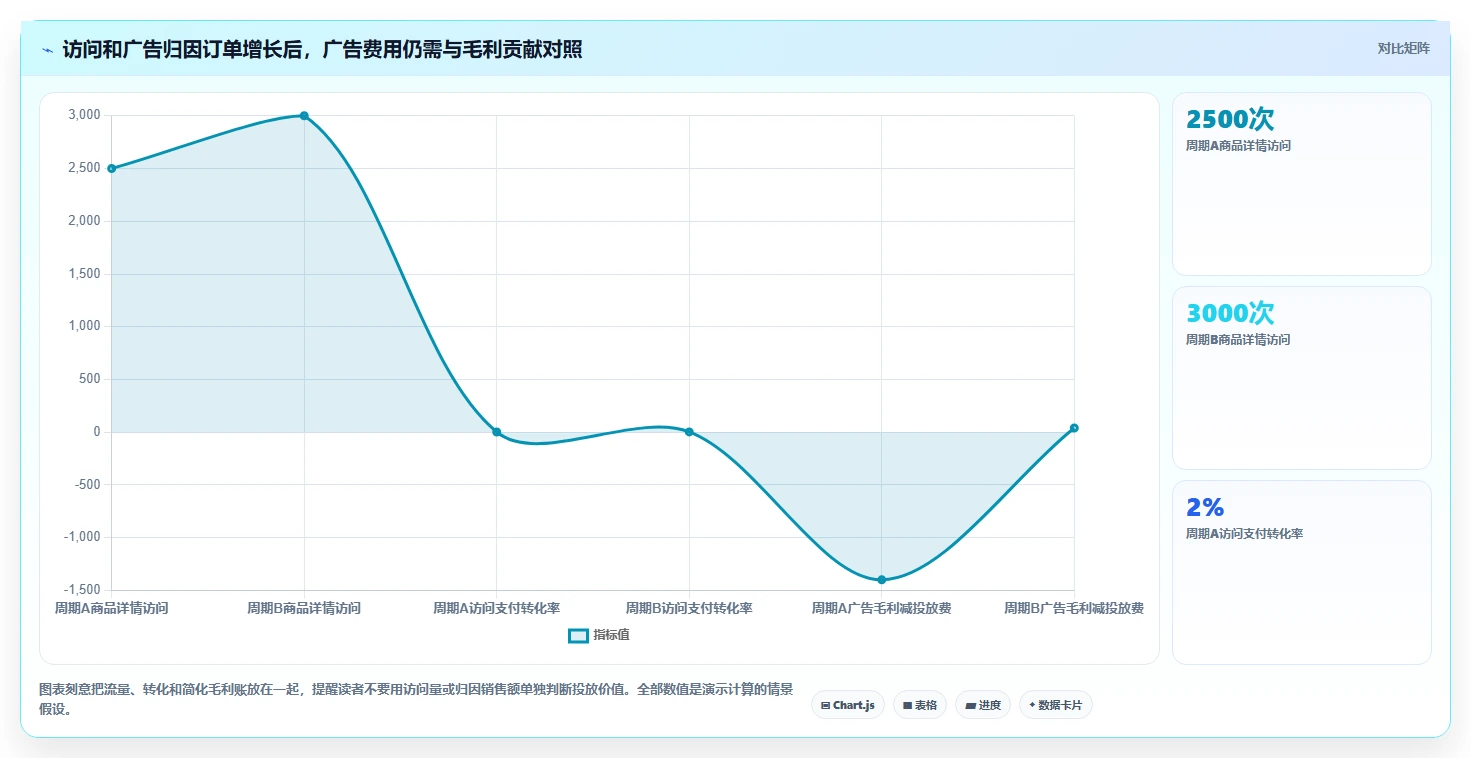Click x-axis label 周期B商品详情访问
This screenshot has width=1471, height=758.
coord(304,608)
